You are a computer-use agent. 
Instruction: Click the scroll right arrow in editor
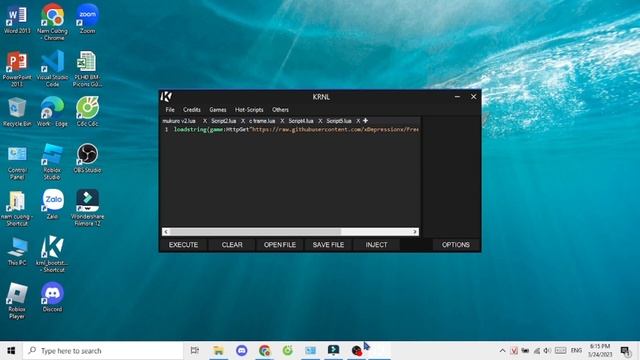(x=415, y=231)
